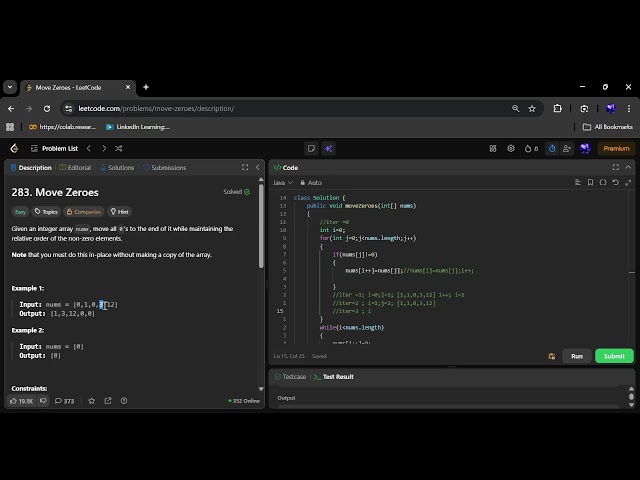Click the LeetCode logo icon
Viewport: 640px width, 480px height.
tap(14, 148)
